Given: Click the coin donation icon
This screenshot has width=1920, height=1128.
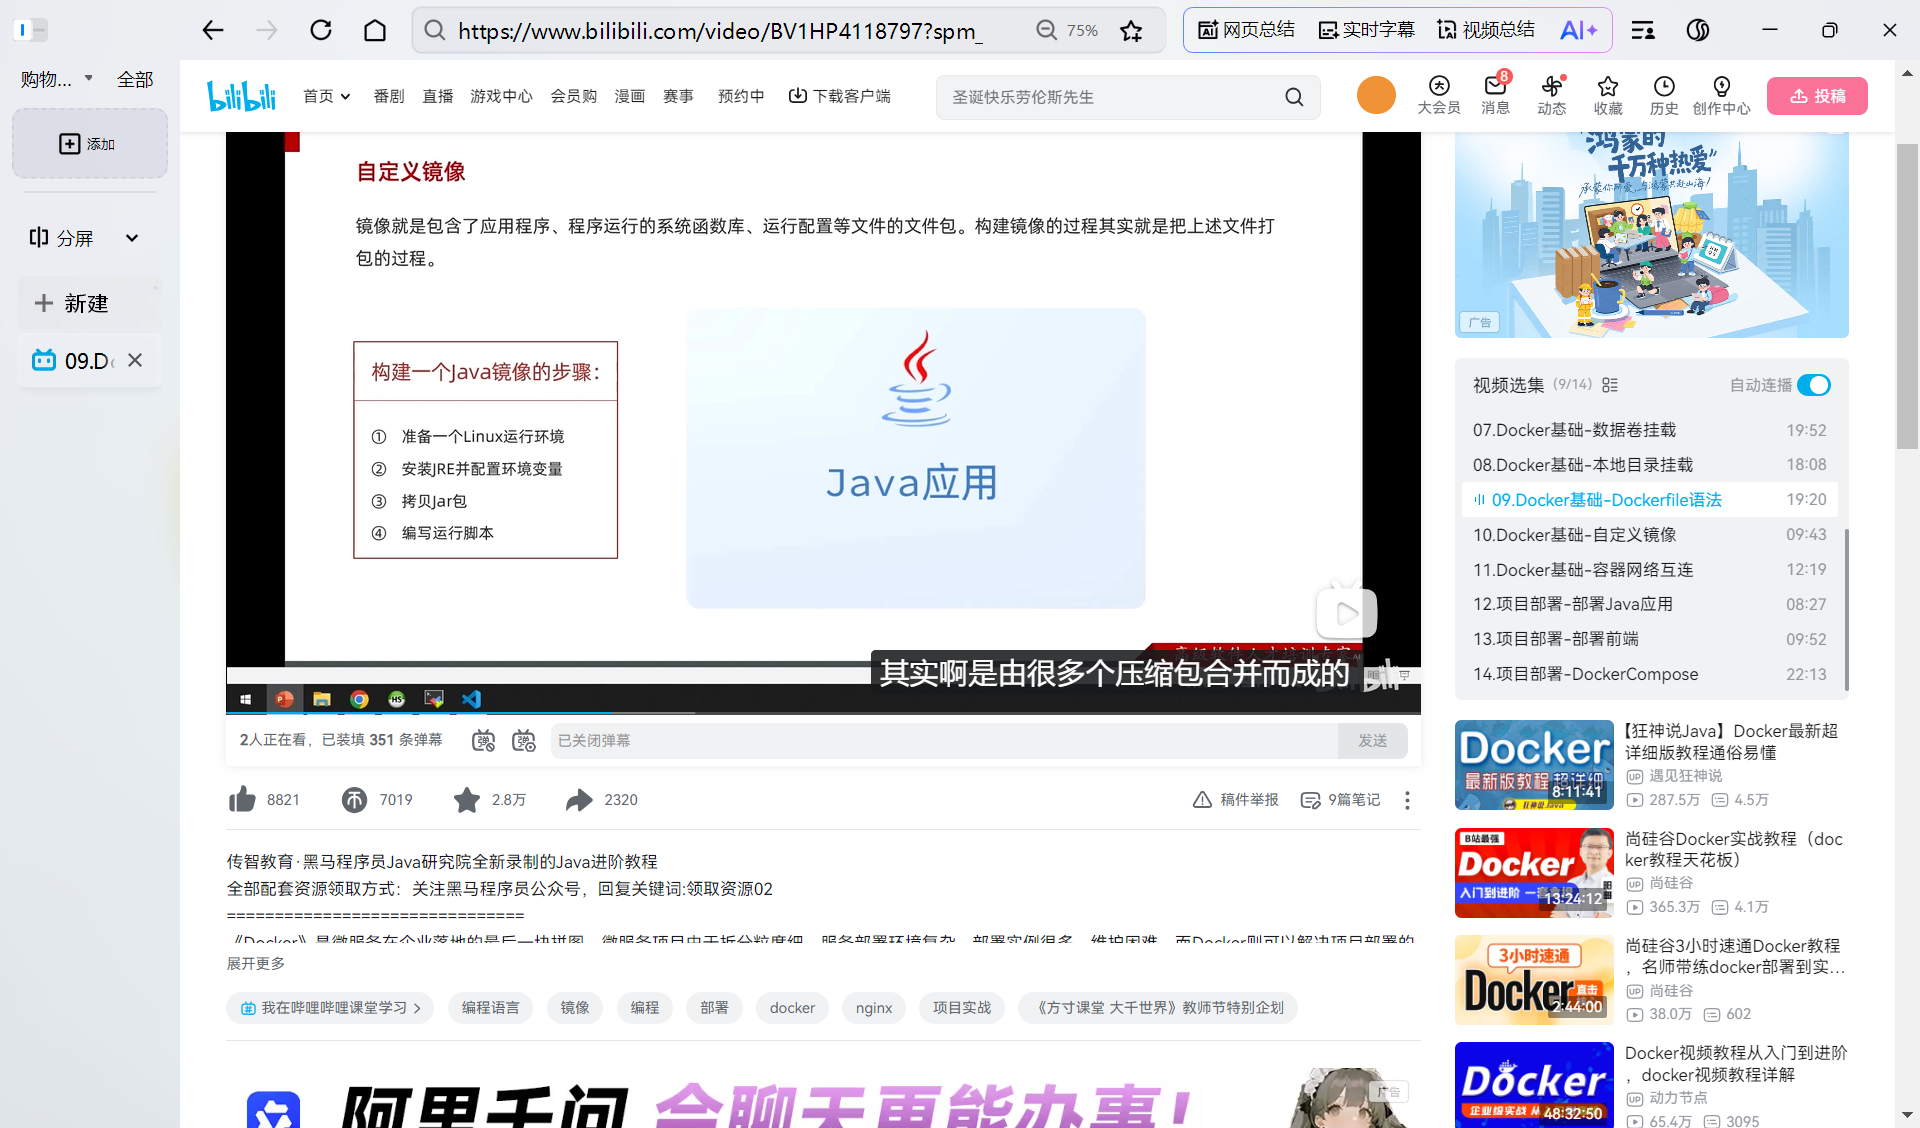Looking at the screenshot, I should [x=354, y=799].
